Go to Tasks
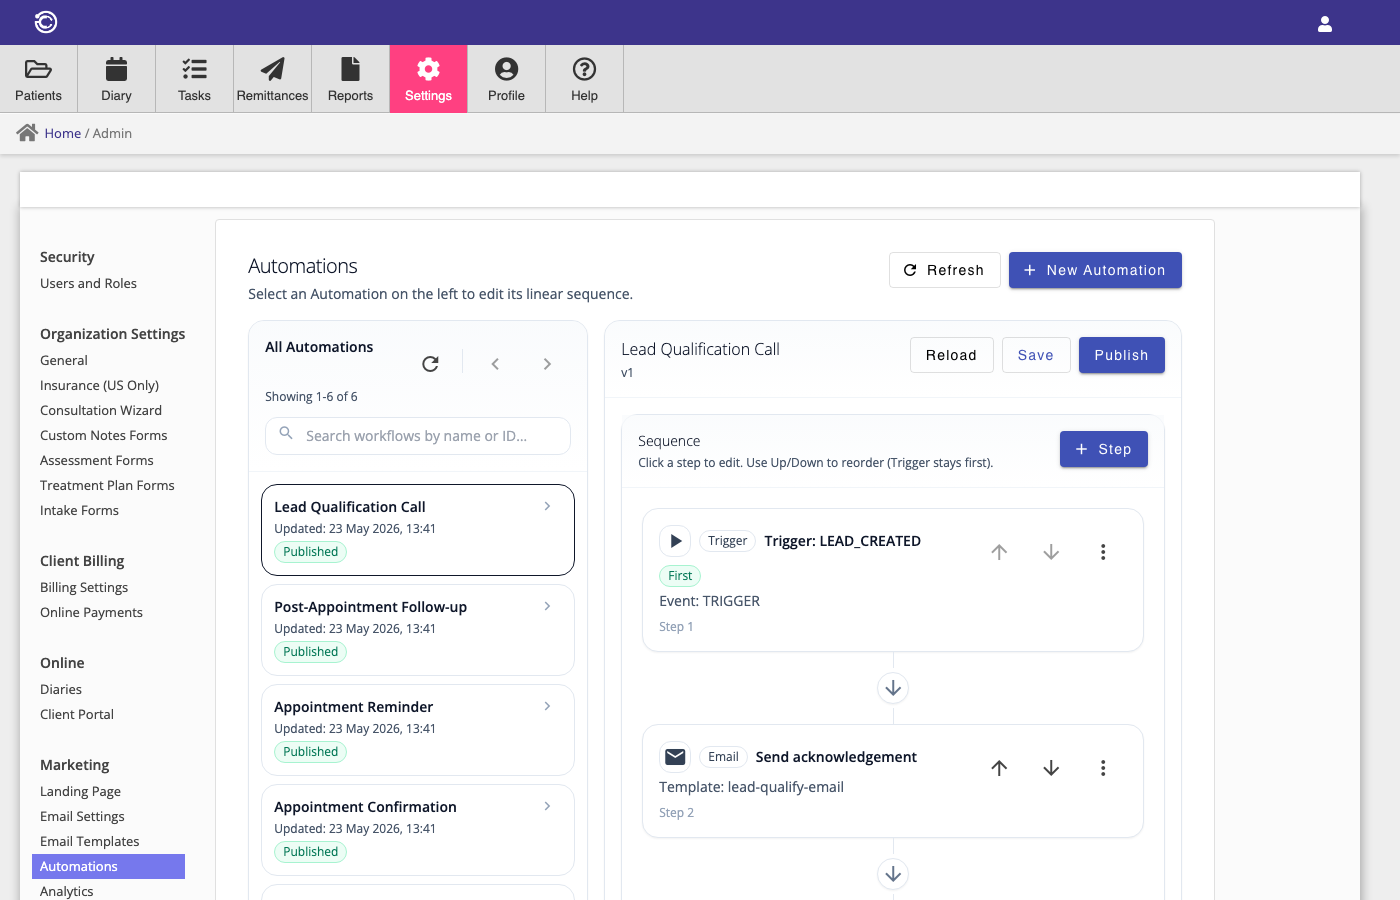 195,79
